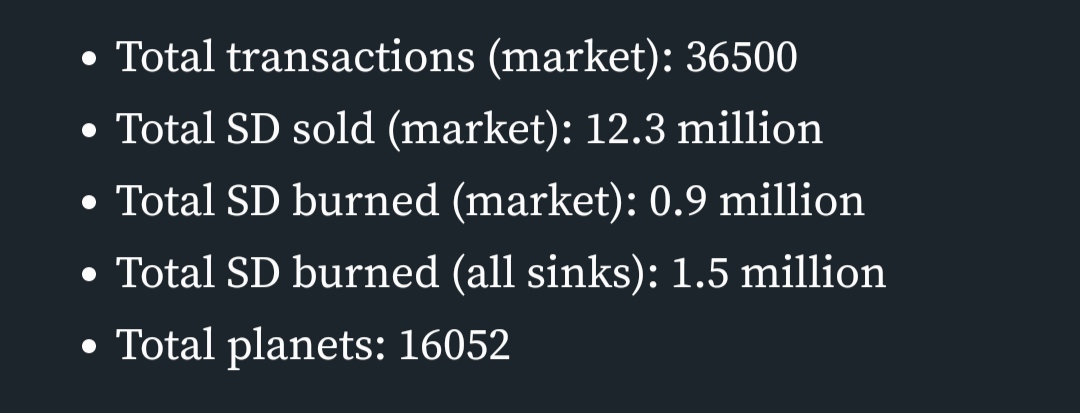Click the "0.9 million" value

tap(757, 201)
